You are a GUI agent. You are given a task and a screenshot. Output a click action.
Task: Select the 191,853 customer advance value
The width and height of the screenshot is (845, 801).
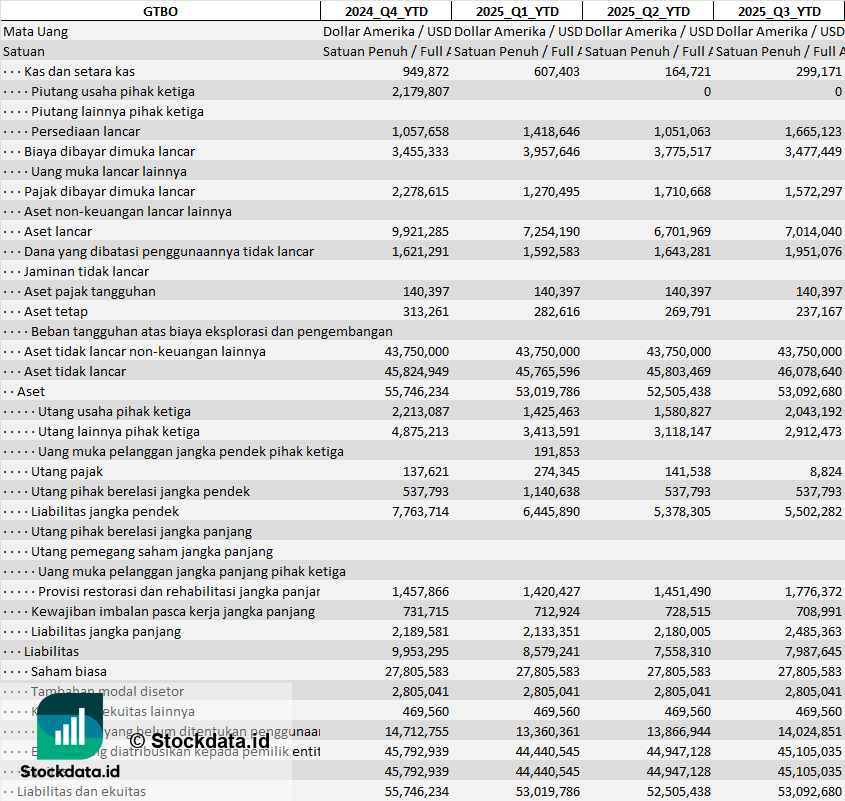[556, 451]
